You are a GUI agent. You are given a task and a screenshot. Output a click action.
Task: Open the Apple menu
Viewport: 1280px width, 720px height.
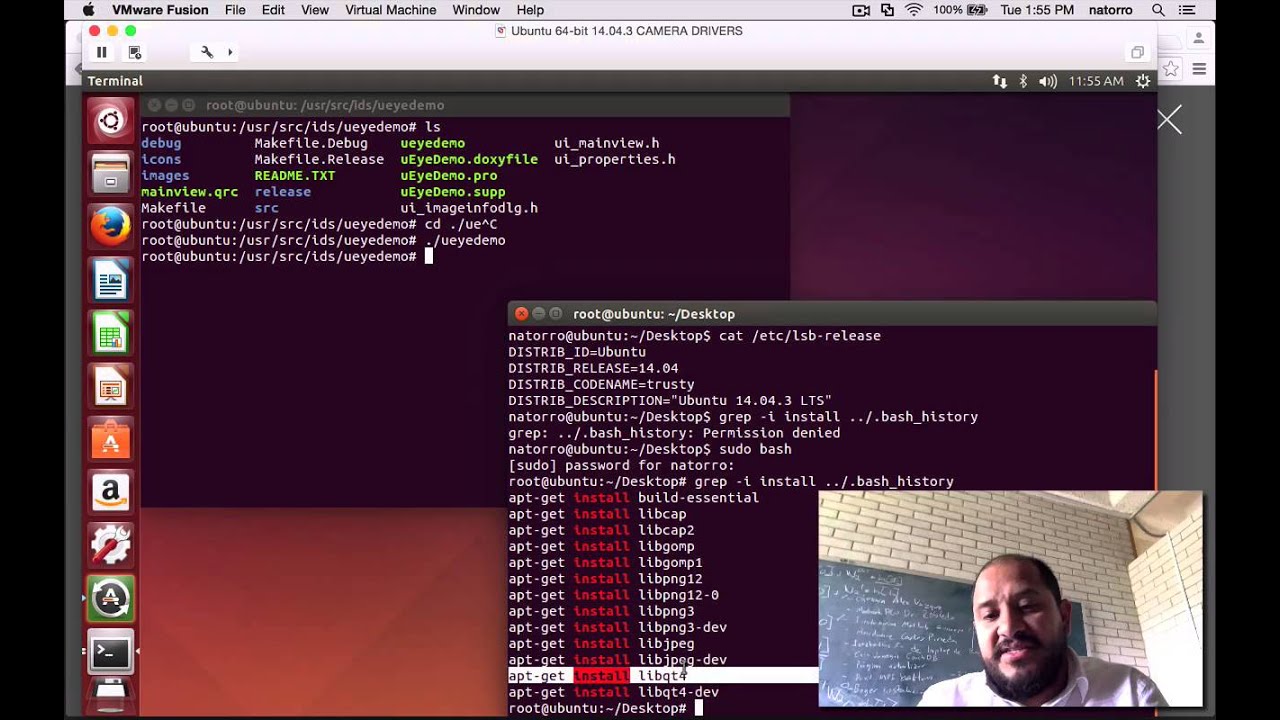point(88,10)
